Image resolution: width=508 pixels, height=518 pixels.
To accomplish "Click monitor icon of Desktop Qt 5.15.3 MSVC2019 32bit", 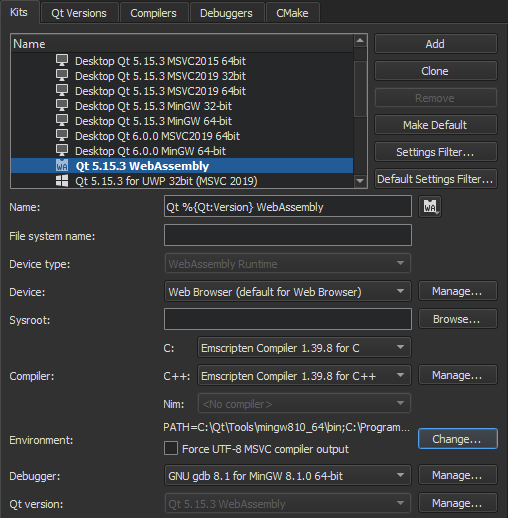I will (62, 76).
